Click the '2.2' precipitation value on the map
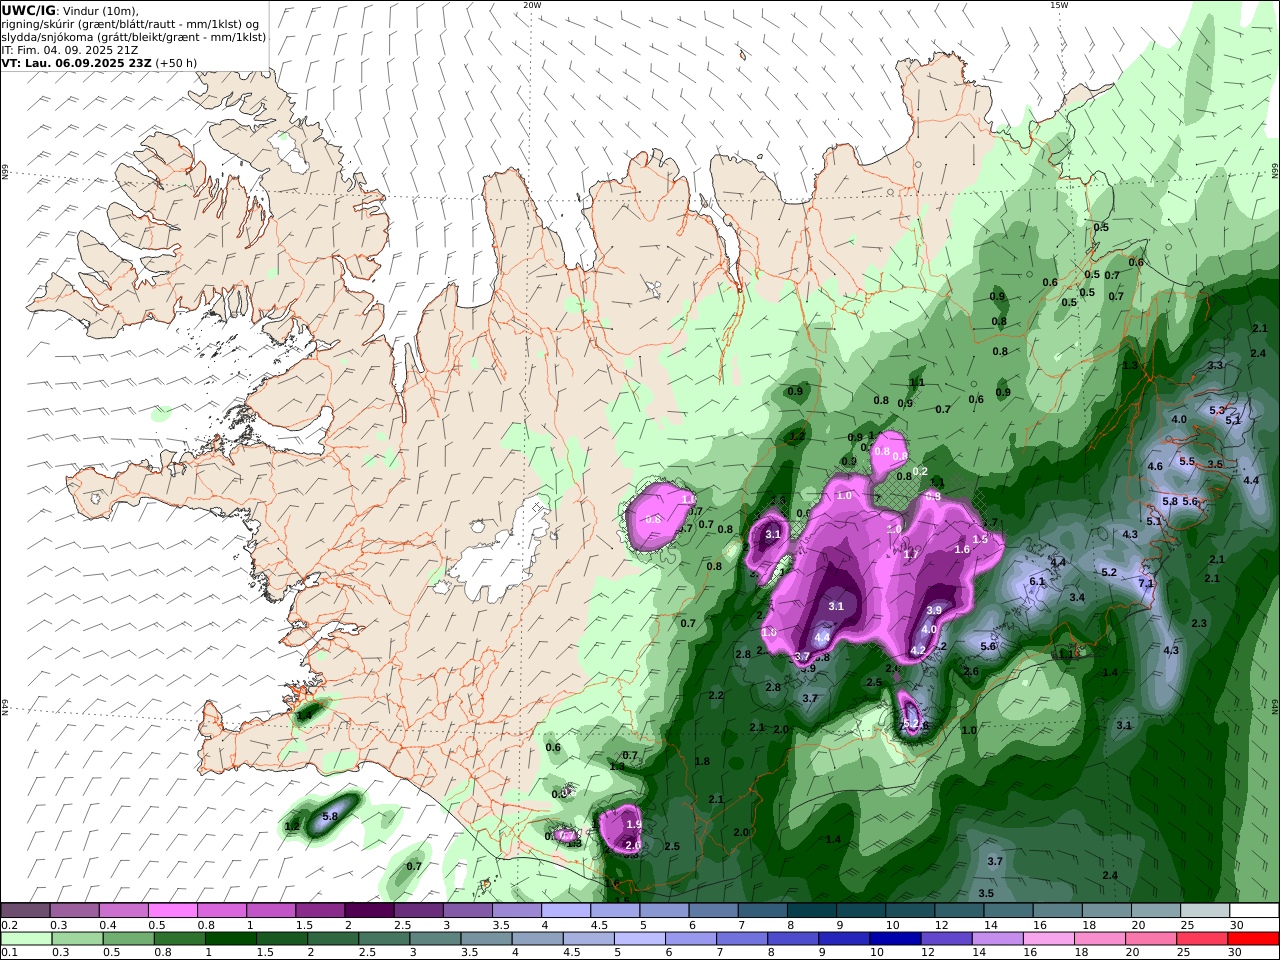The height and width of the screenshot is (960, 1280). click(x=716, y=695)
